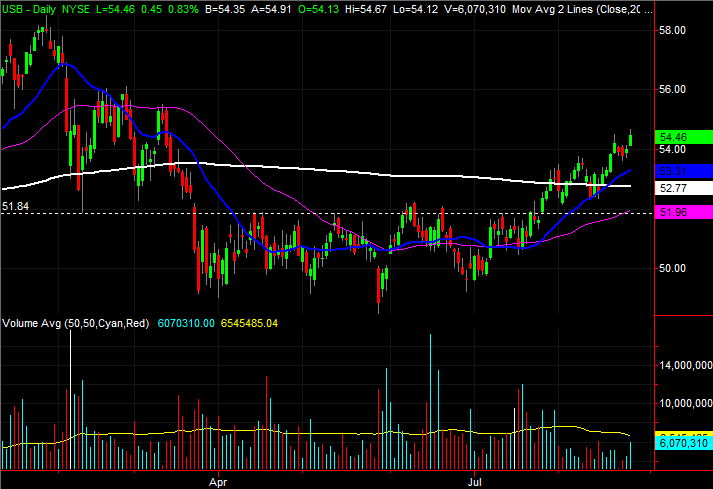Open the Volume Avg (50,50,Cyan,Red) label
The width and height of the screenshot is (713, 489).
pyautogui.click(x=75, y=323)
